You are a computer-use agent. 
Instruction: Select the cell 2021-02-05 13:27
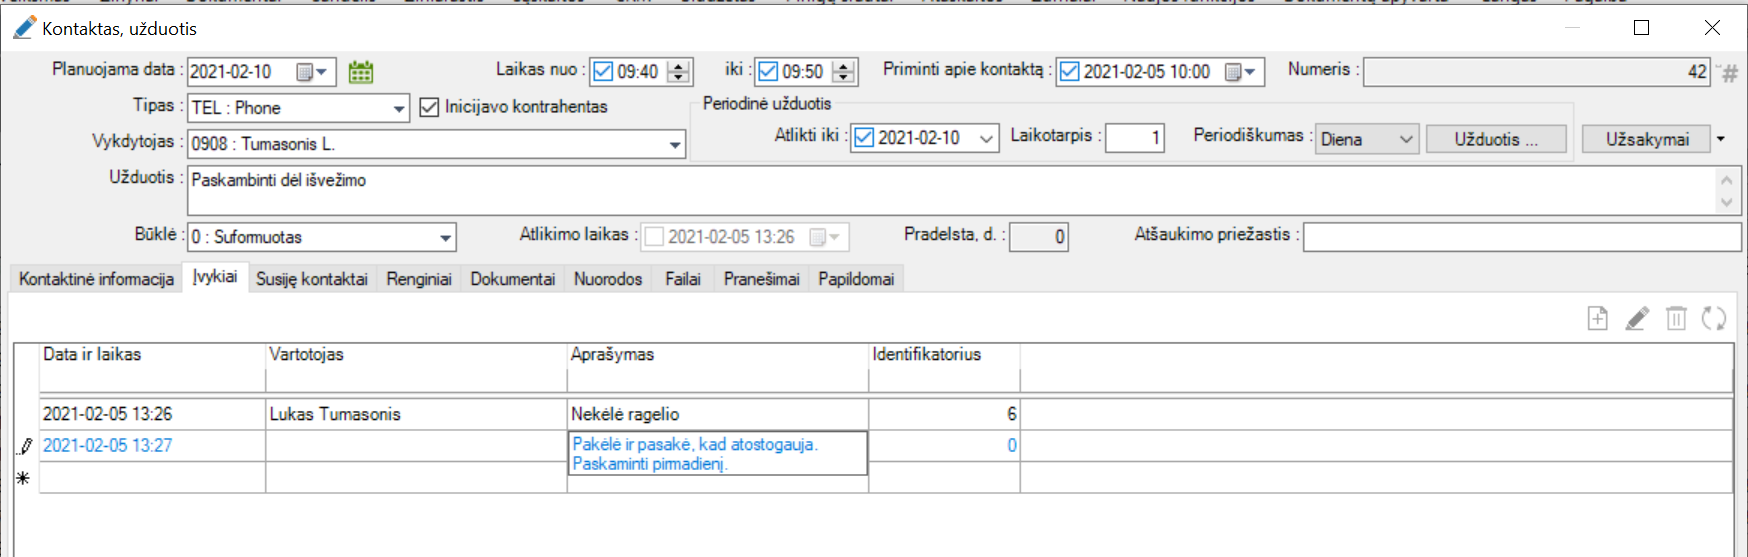tap(152, 446)
